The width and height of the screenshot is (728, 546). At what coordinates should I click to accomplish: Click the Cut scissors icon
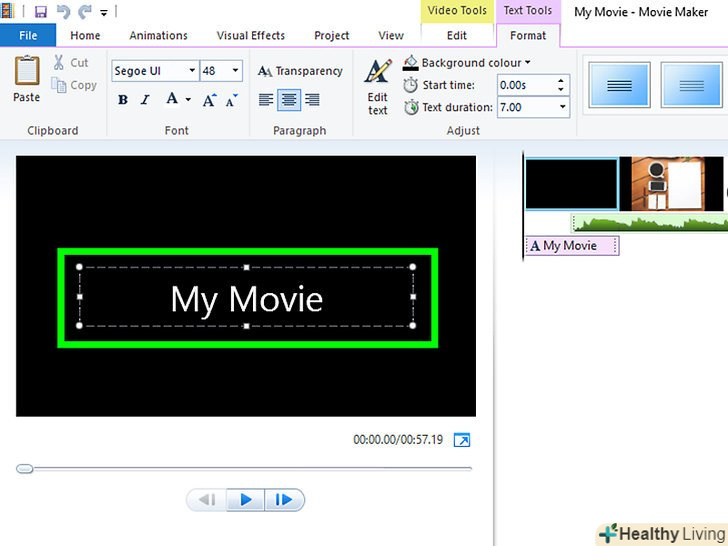click(59, 63)
